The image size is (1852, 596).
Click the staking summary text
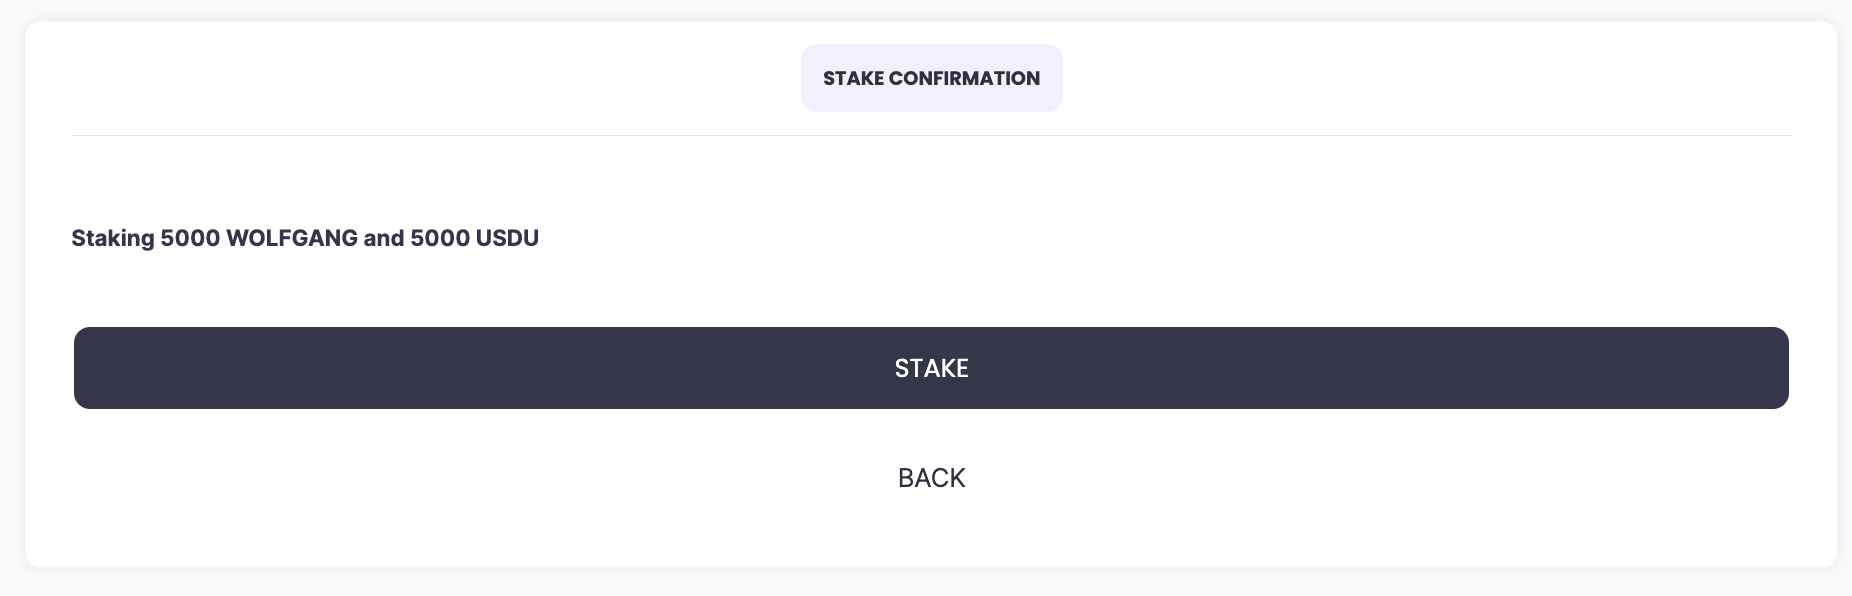tap(305, 238)
